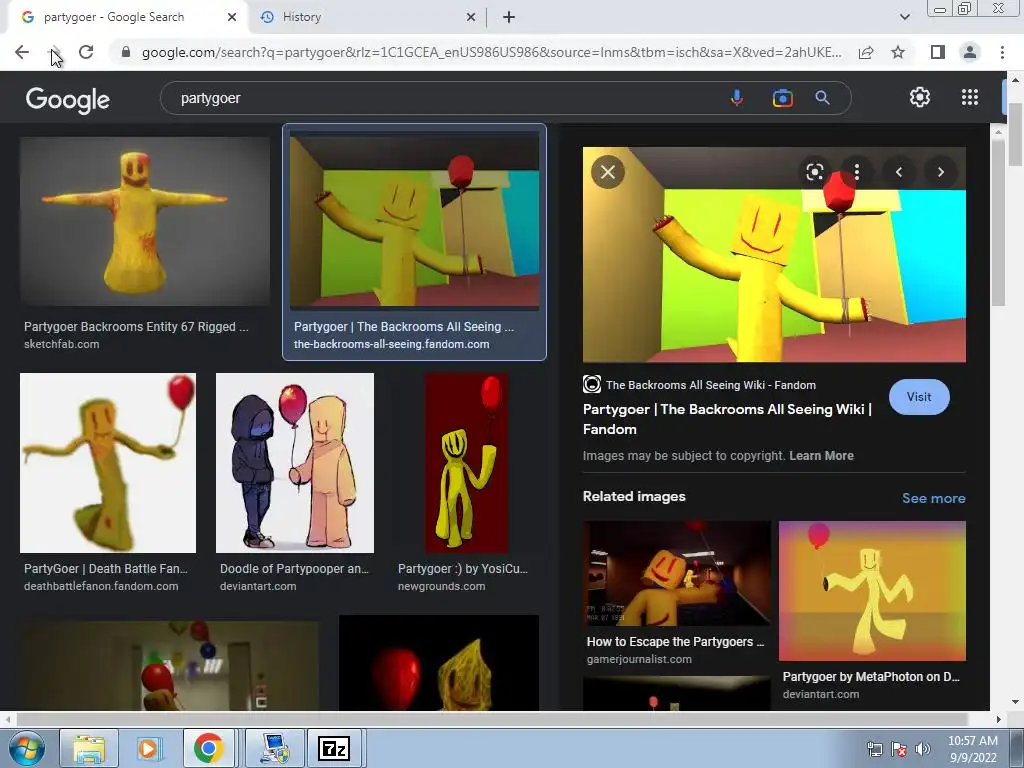Bookmark this page with the star icon
1024x768 pixels.
click(x=898, y=52)
